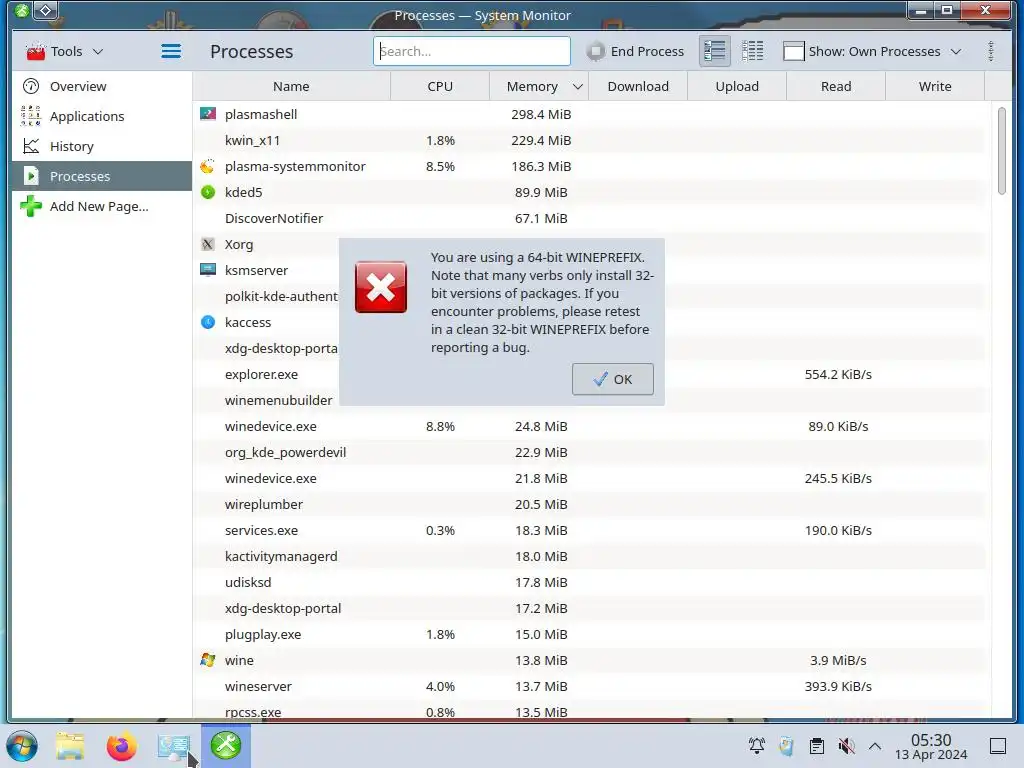Open the green wrench taskbar app

click(x=226, y=746)
